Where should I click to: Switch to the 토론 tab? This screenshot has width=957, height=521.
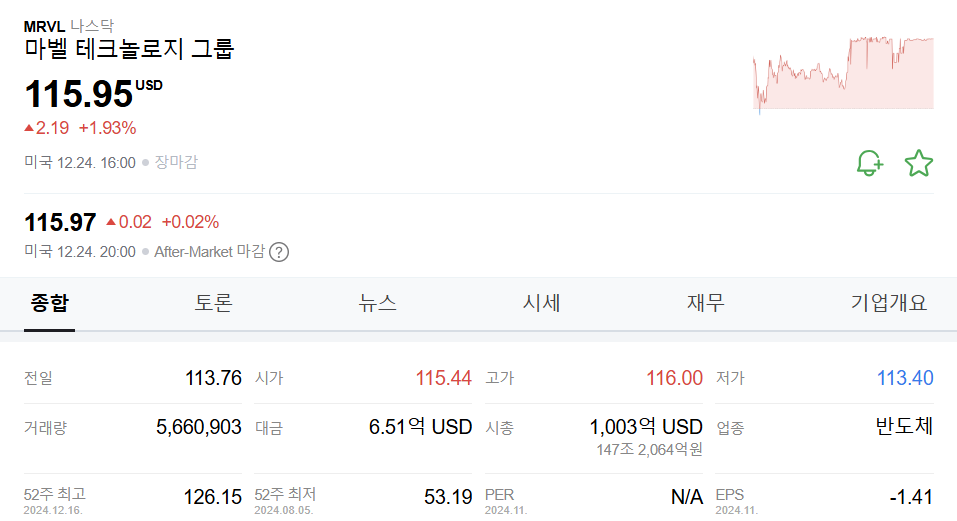tap(213, 303)
